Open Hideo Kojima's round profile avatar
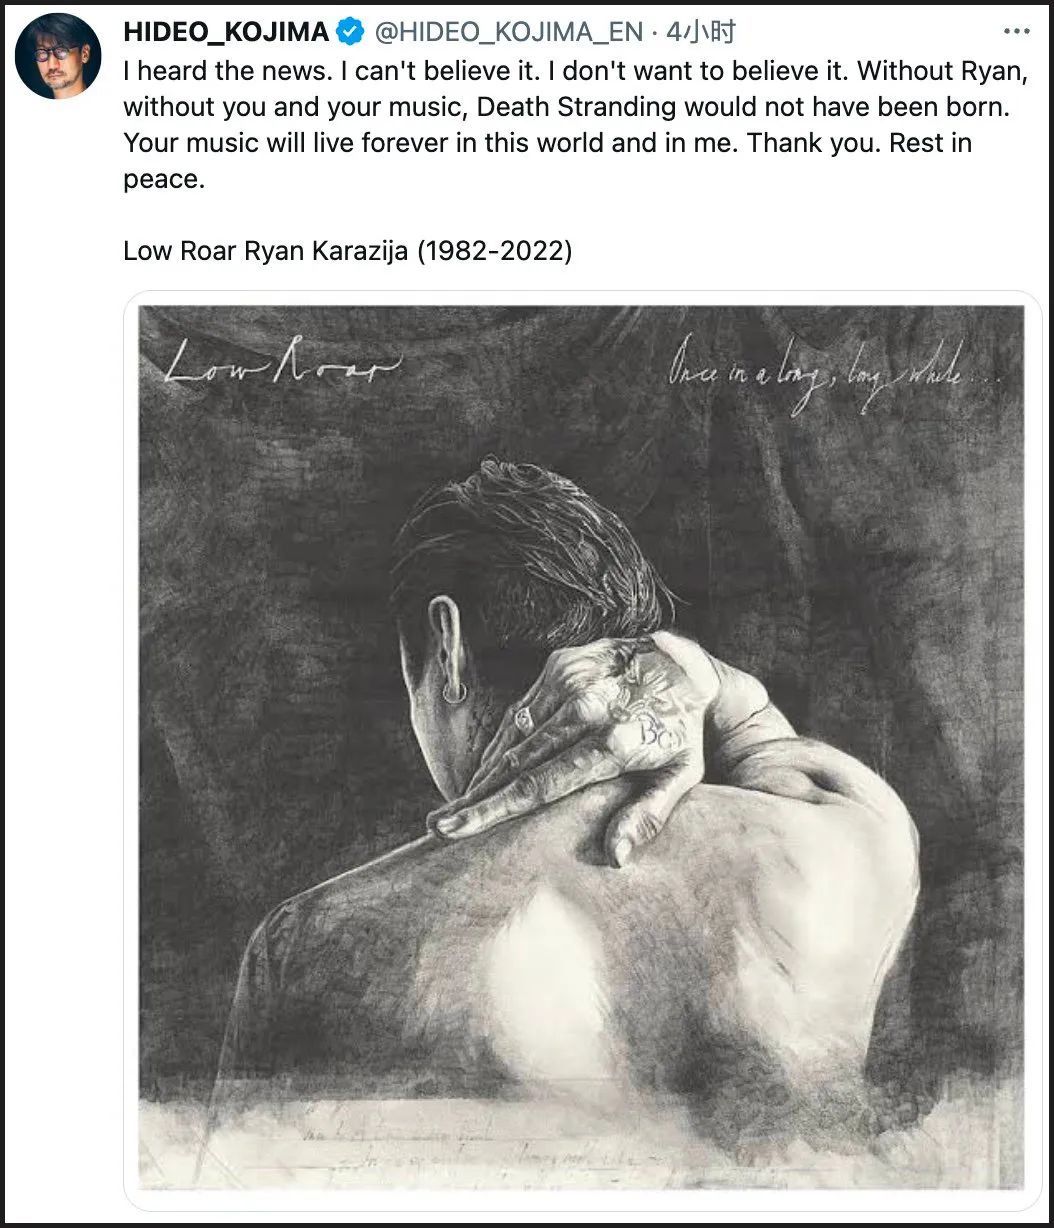The image size is (1054, 1228). 58,56
